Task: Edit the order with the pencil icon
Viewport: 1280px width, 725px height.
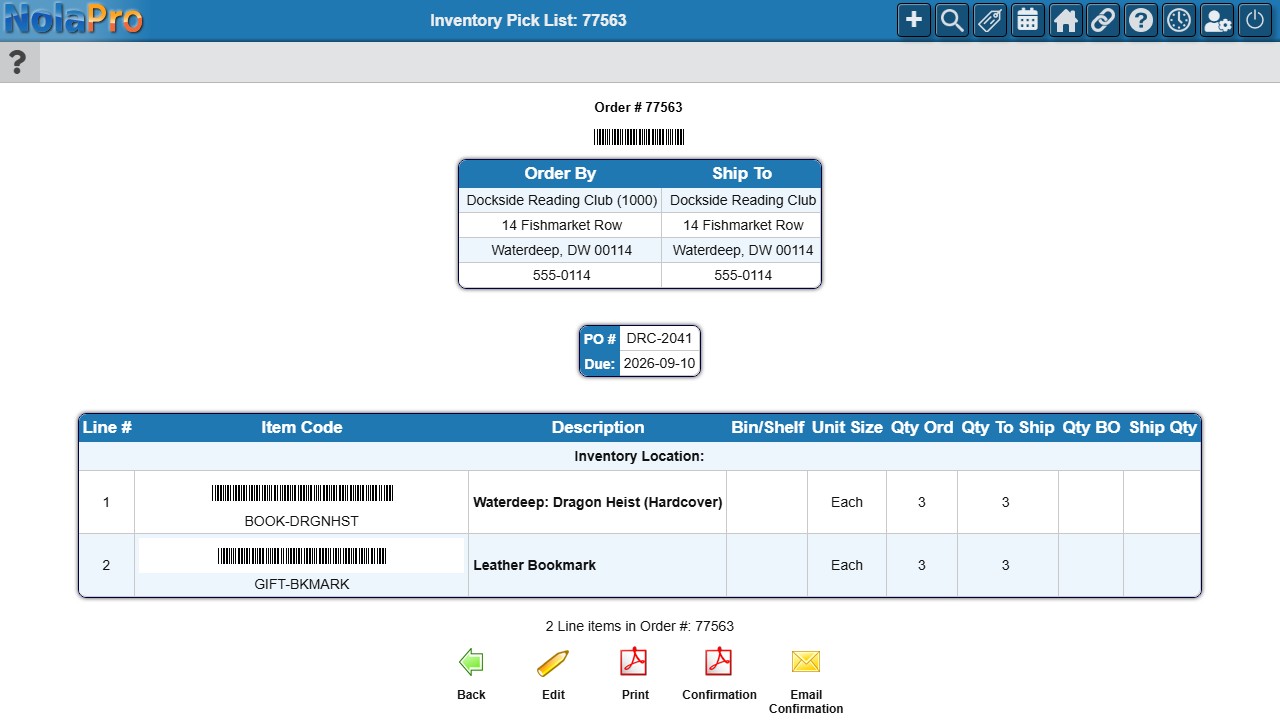Action: (553, 662)
